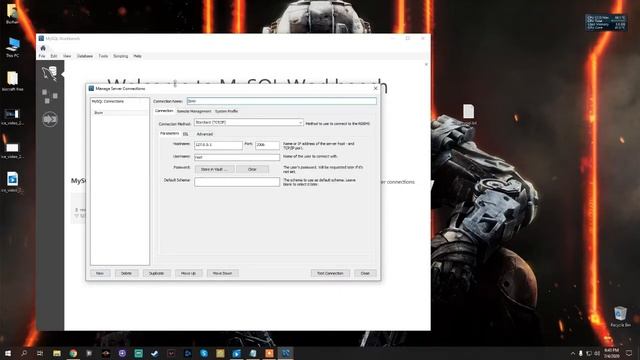Open the File menu in Workbench

pyautogui.click(x=42, y=56)
